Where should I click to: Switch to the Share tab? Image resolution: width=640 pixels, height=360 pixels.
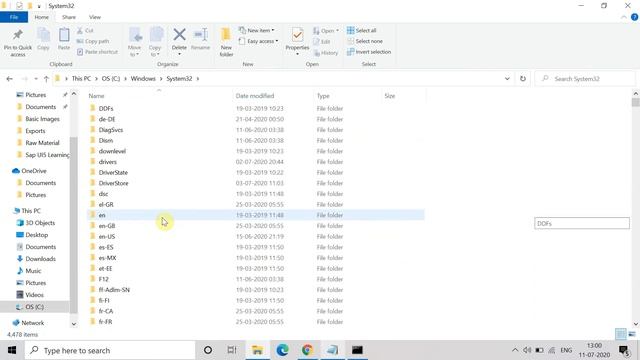(69, 17)
